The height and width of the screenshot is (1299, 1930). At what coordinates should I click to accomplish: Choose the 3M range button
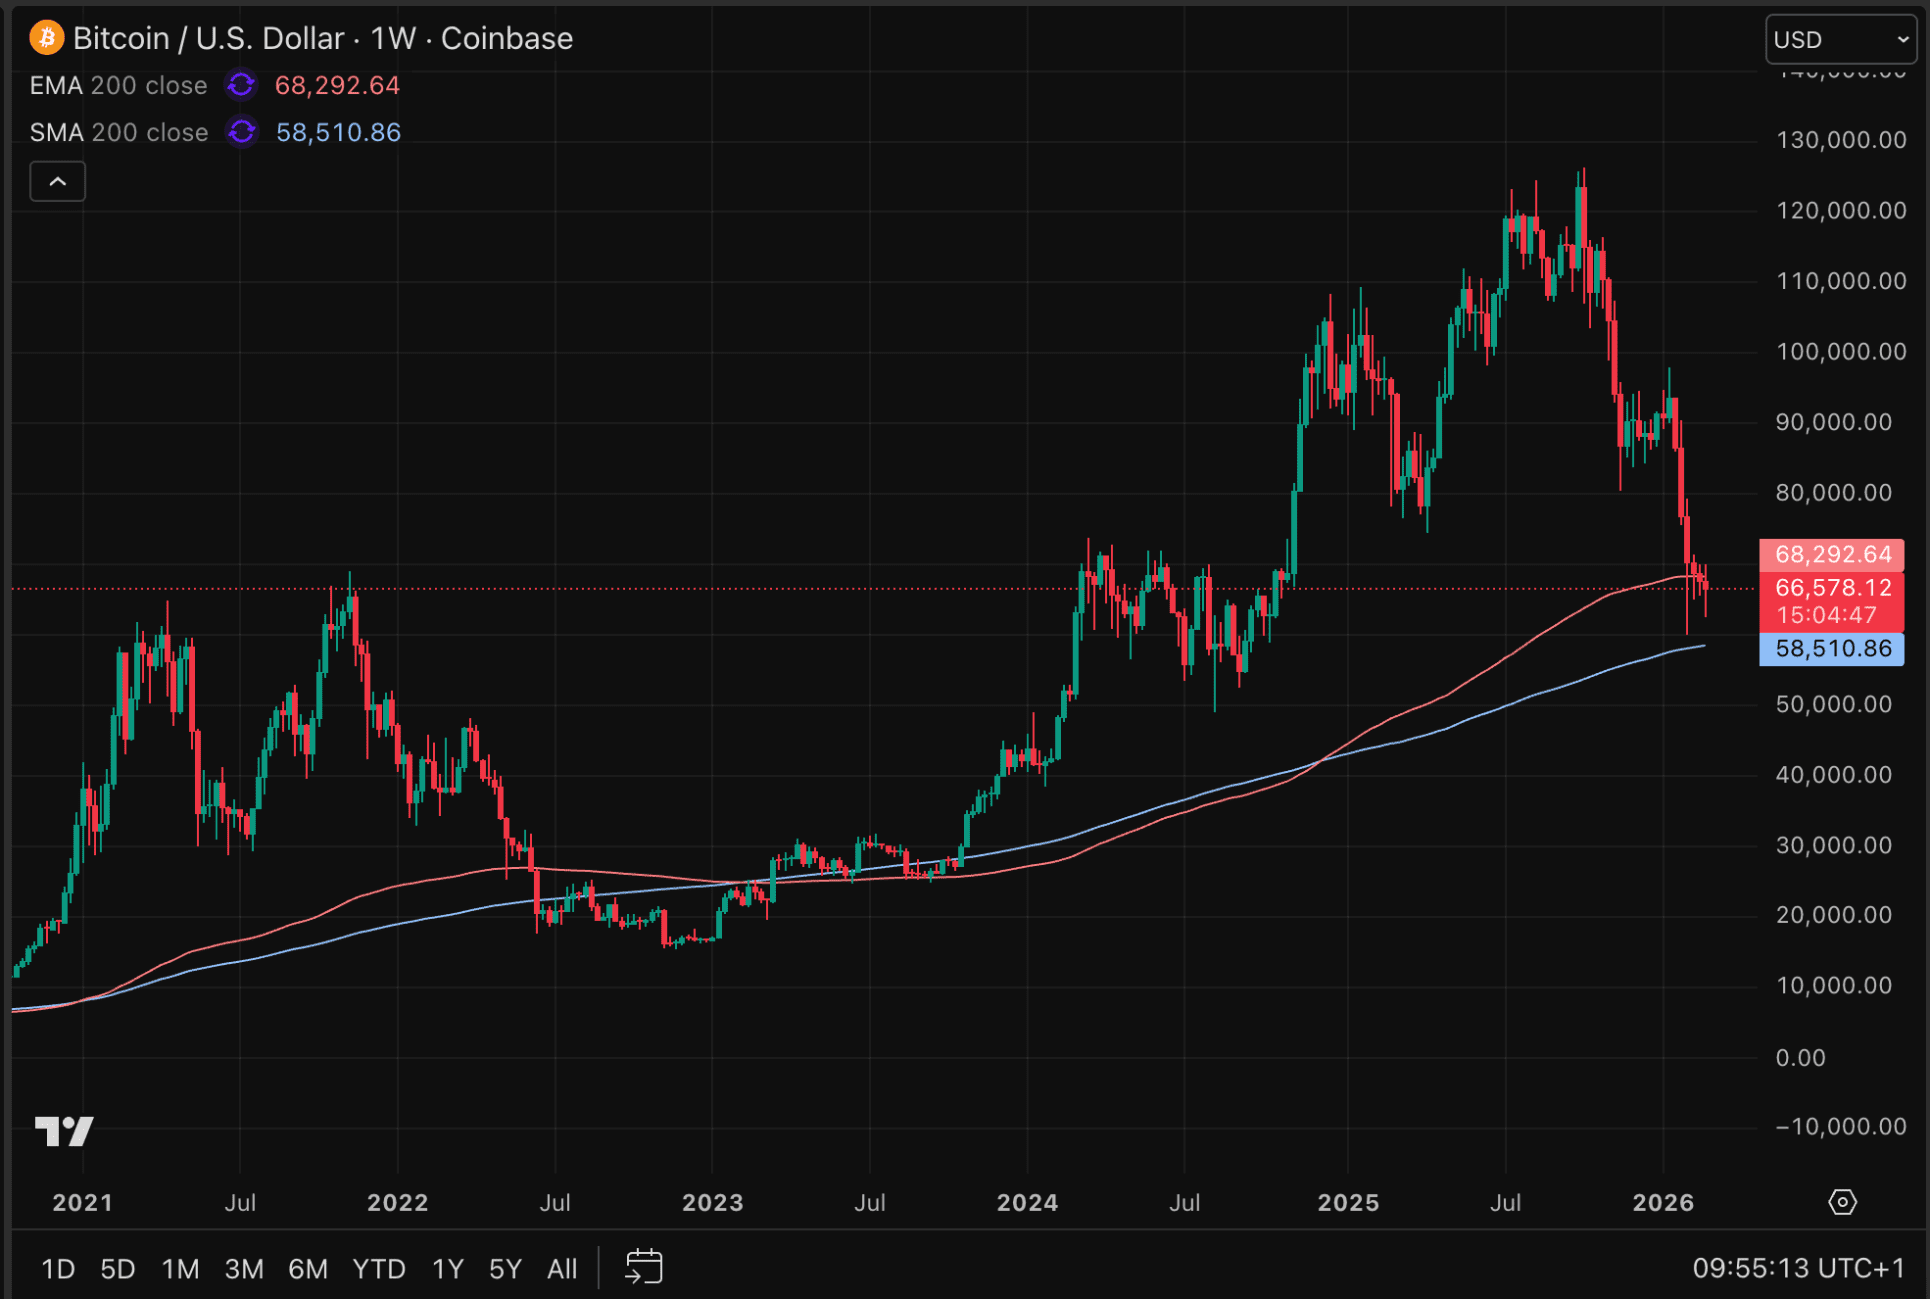click(244, 1269)
